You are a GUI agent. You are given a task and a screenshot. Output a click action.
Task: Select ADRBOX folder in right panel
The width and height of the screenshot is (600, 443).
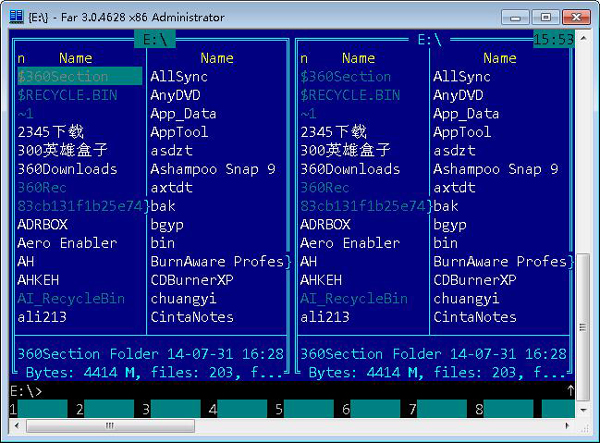[x=325, y=225]
